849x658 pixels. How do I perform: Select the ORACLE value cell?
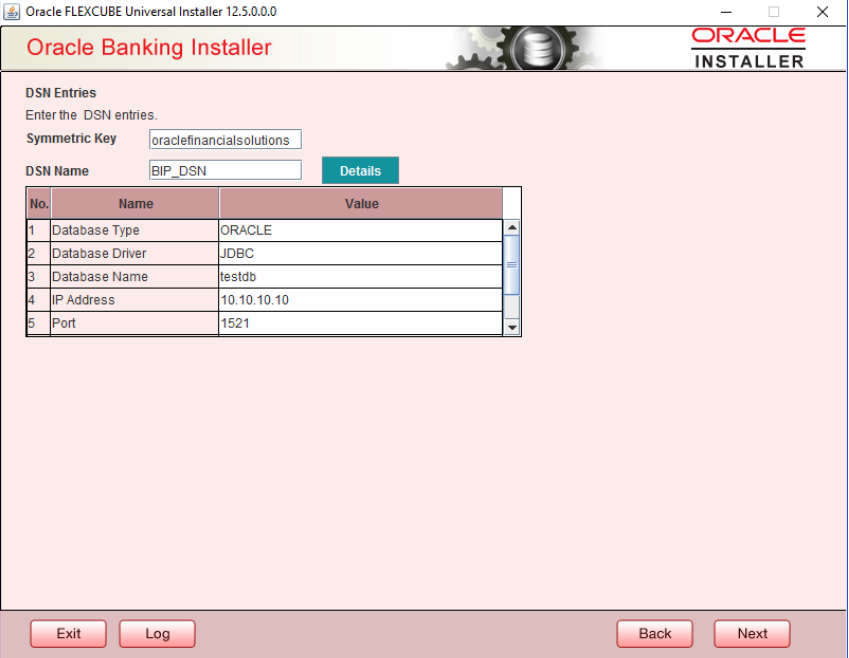pos(361,230)
